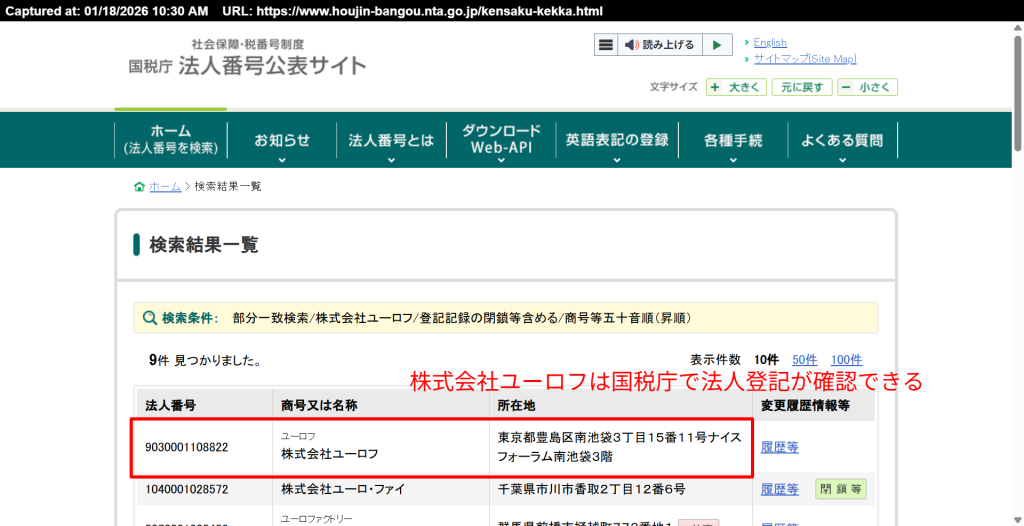Click the search magnifier icon beside 検索条件
1024x526 pixels.
150,318
